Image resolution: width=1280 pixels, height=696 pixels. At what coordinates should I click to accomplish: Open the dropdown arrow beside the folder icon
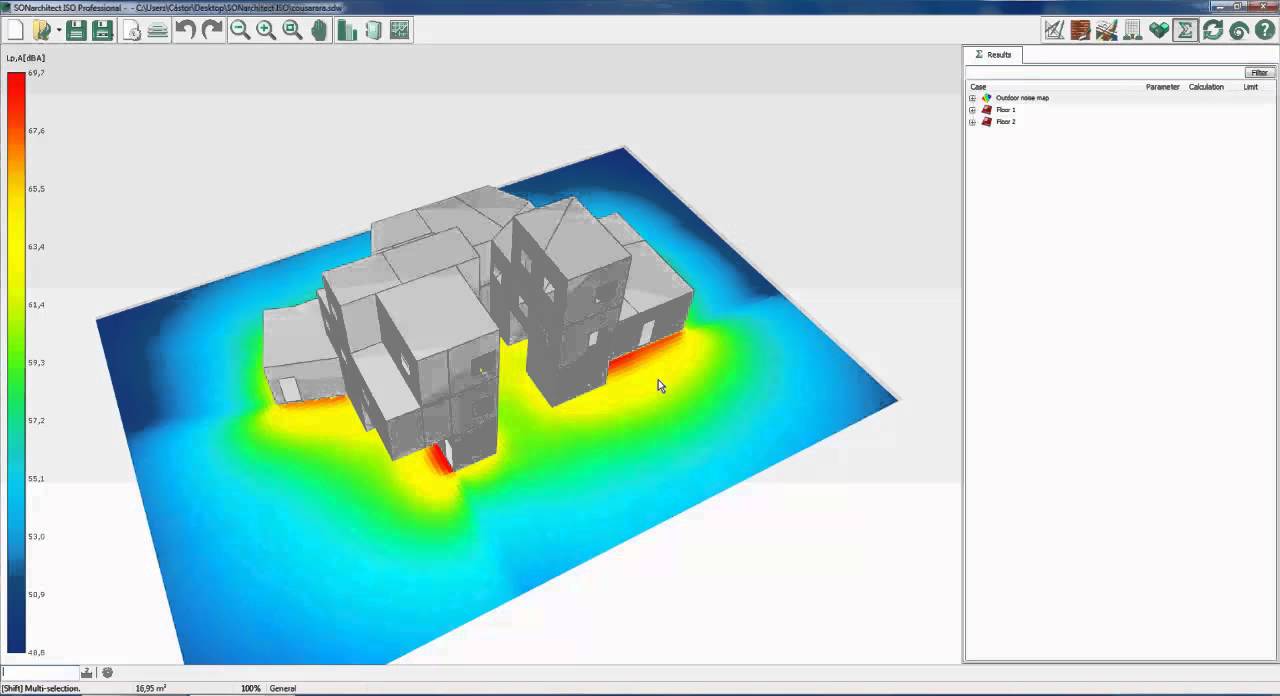[59, 31]
